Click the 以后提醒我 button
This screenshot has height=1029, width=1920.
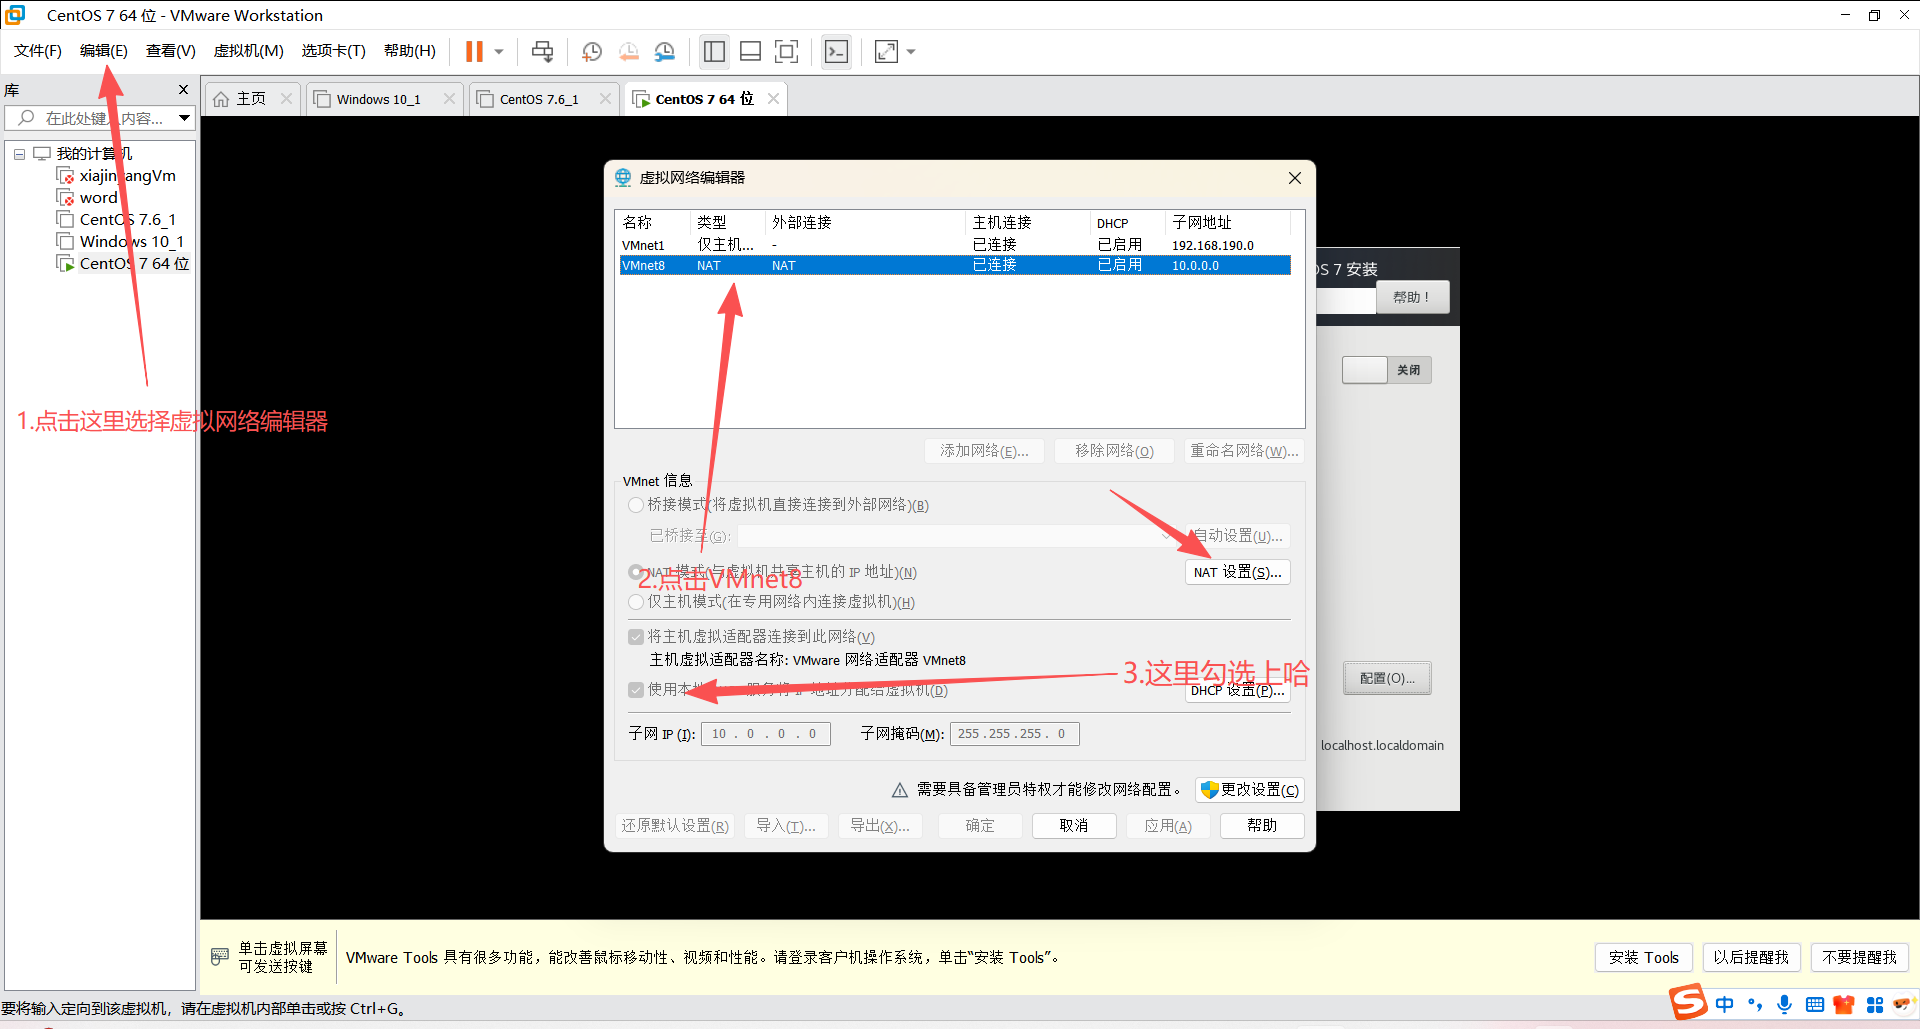click(1751, 958)
